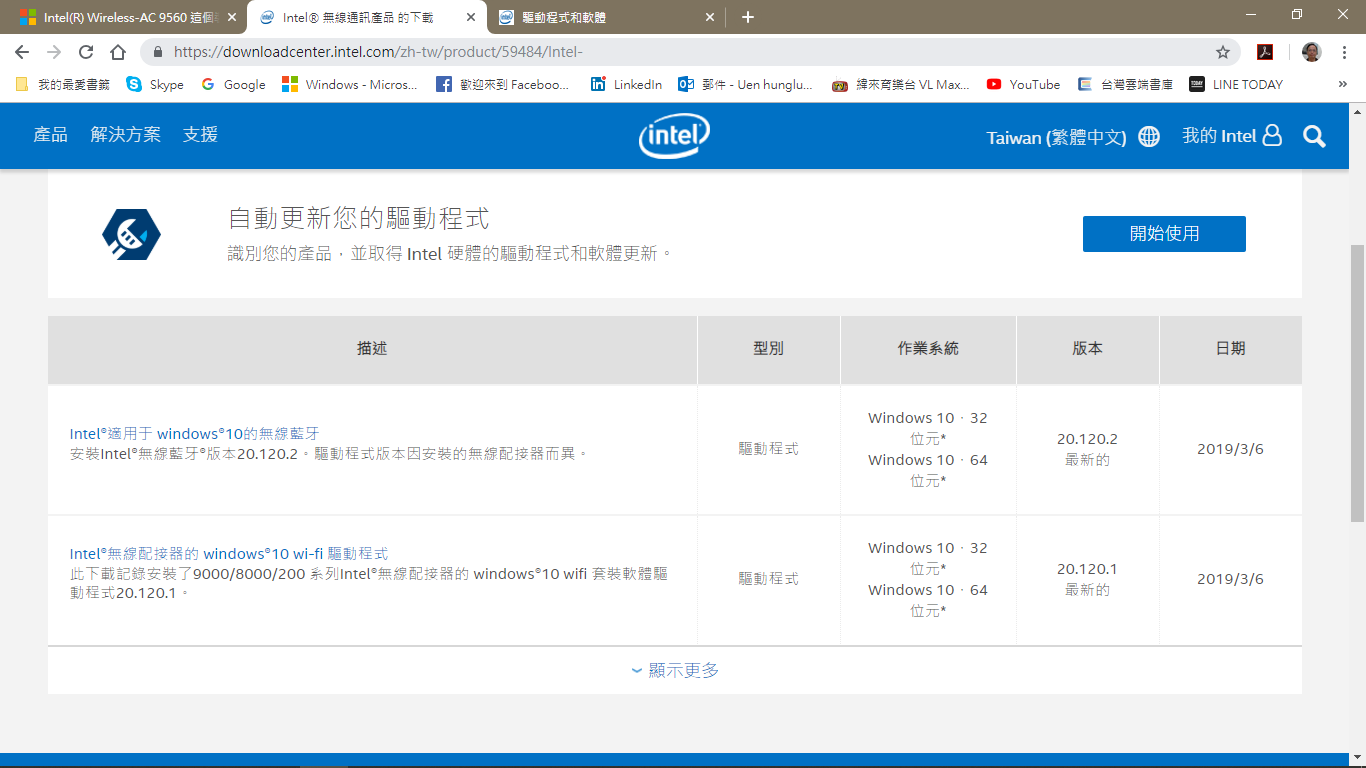Show the hidden bookmarks overflow chevron
The height and width of the screenshot is (768, 1366).
tap(1343, 85)
